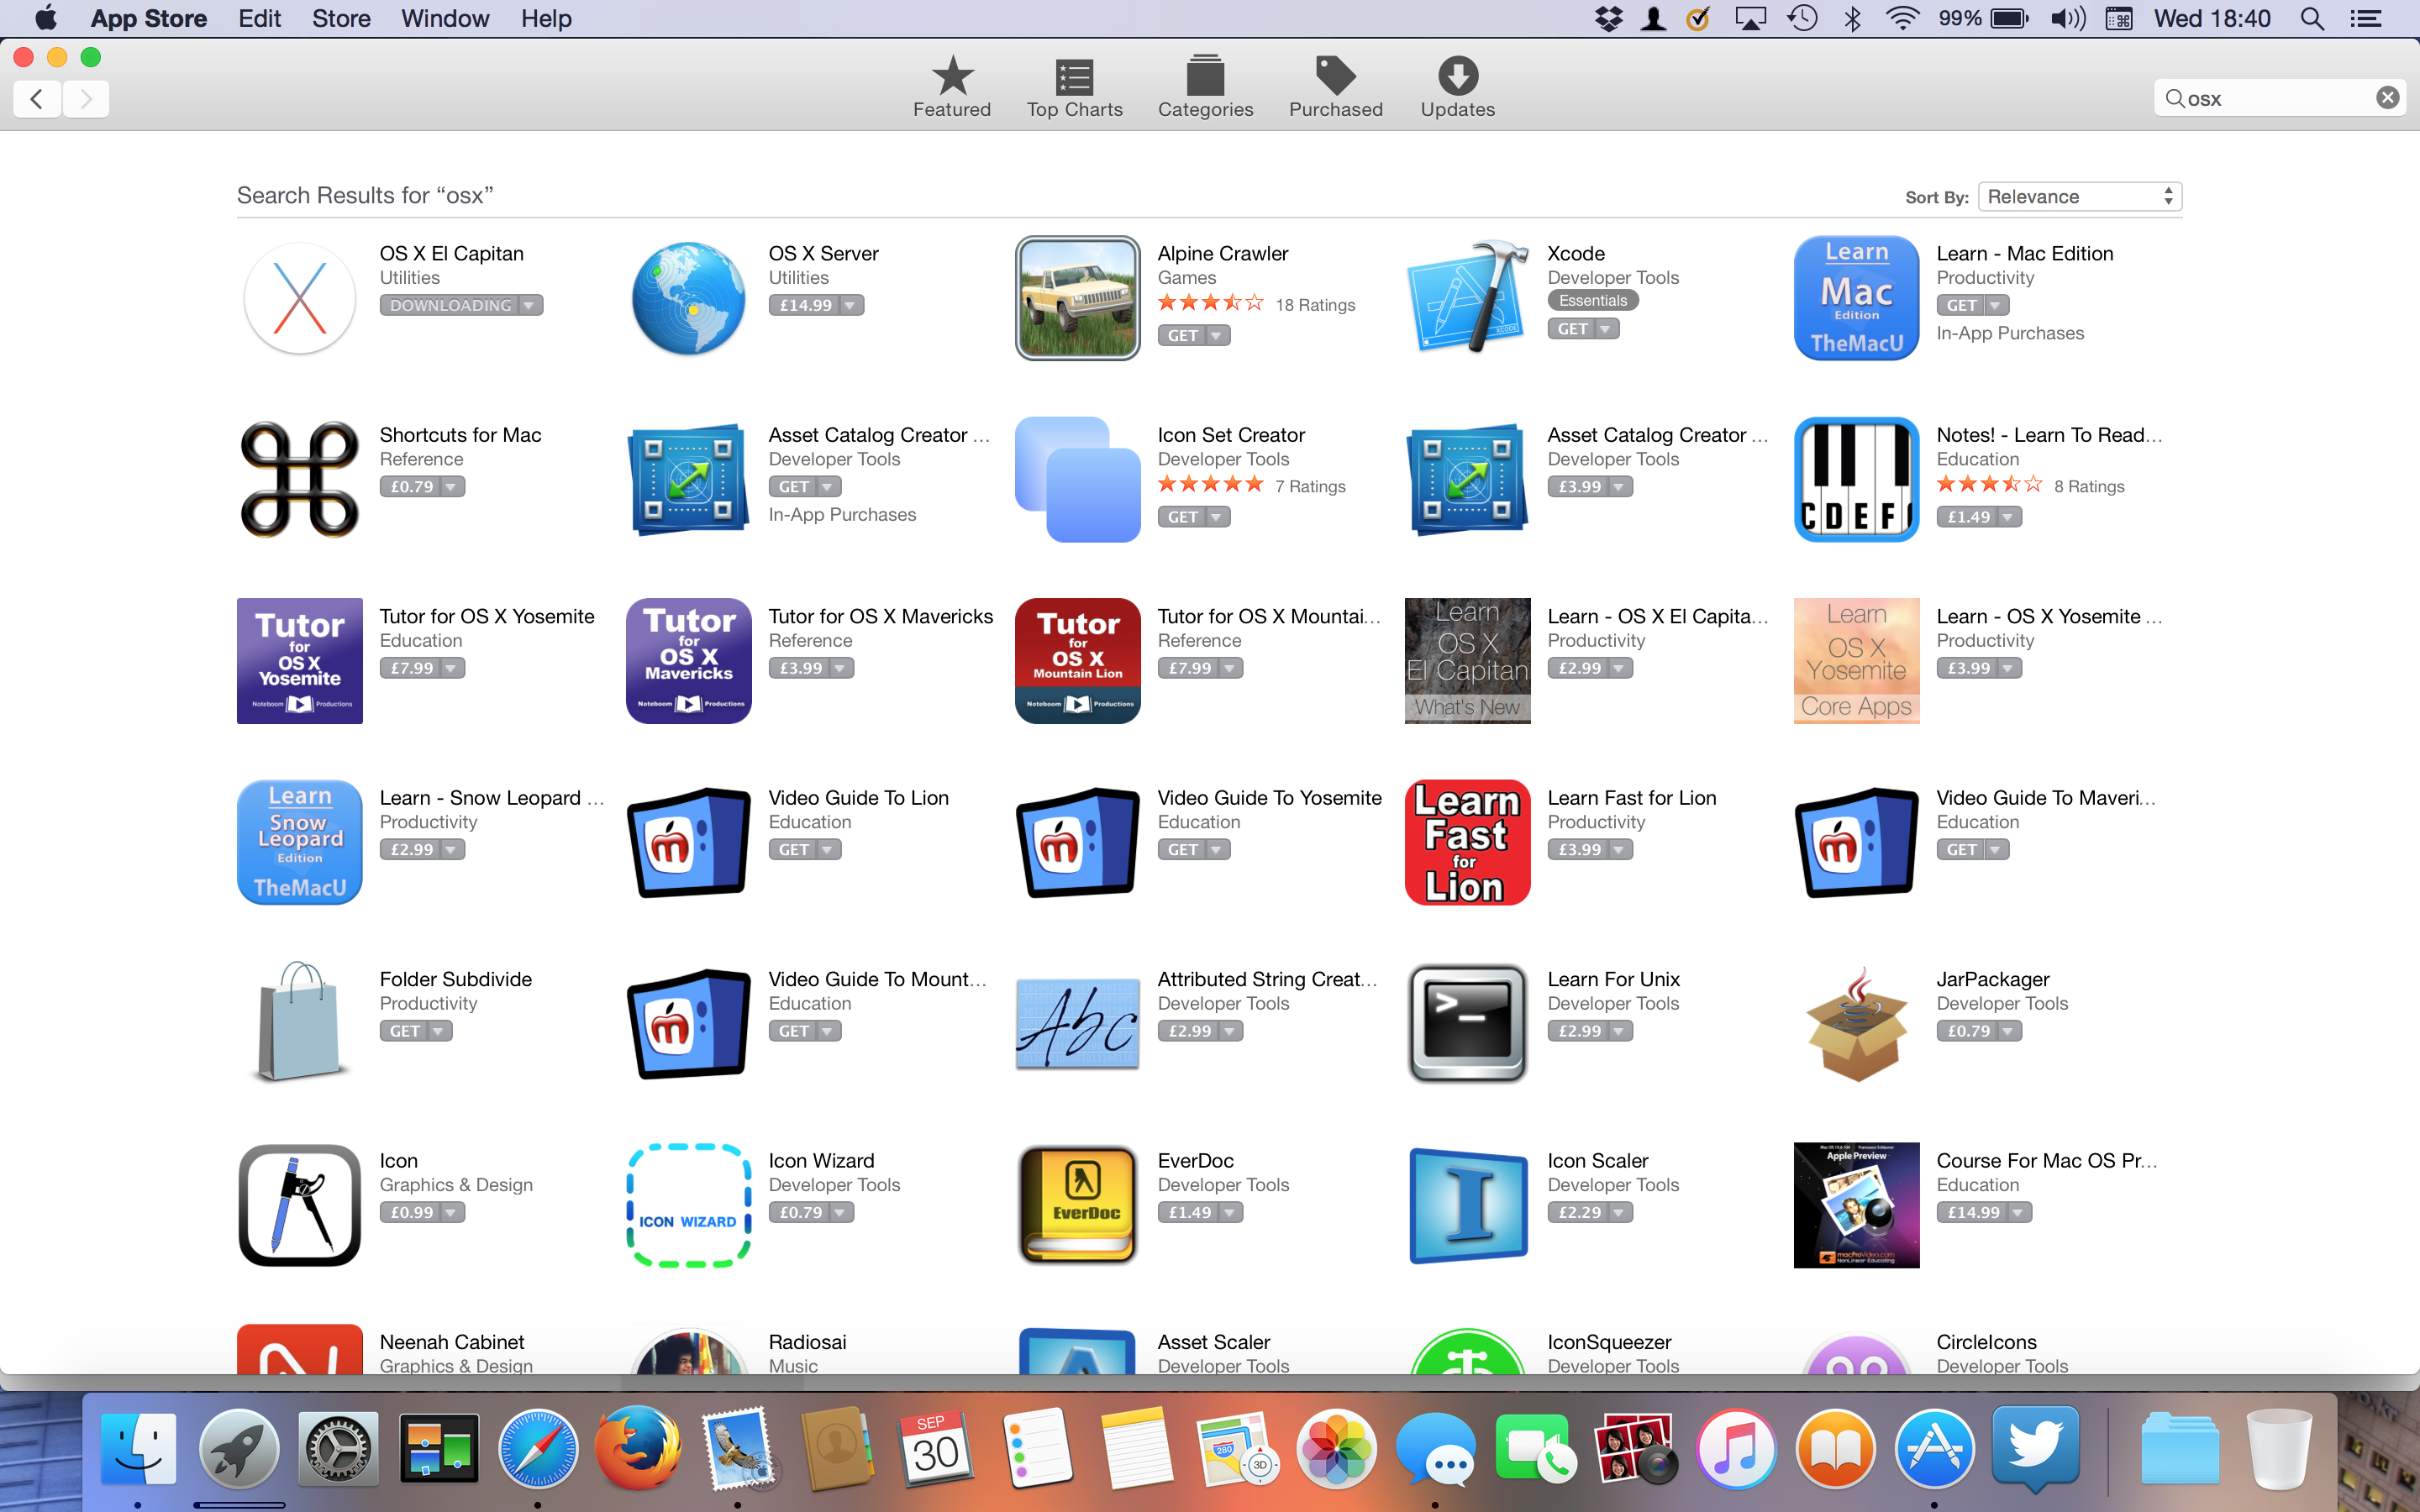This screenshot has width=2420, height=1512.
Task: Go back with the left chevron button
Action: coord(37,99)
